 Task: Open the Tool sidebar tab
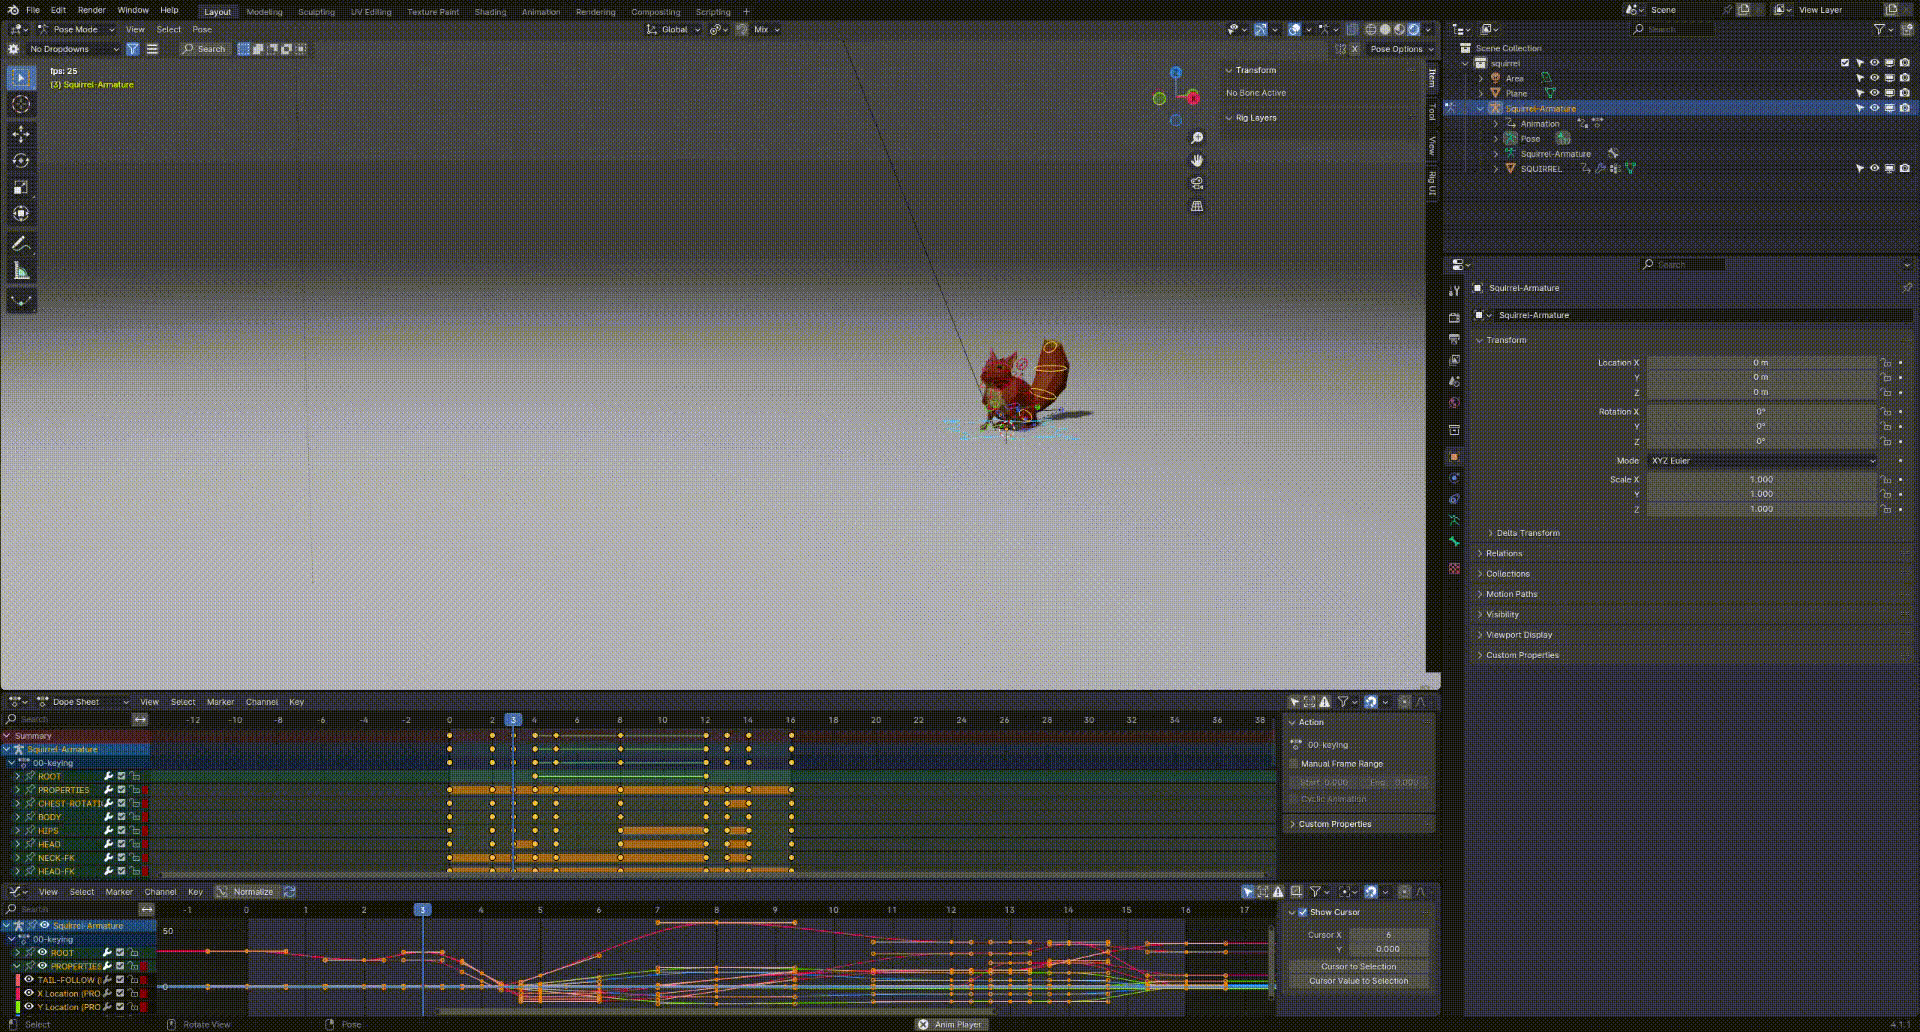tap(1432, 111)
